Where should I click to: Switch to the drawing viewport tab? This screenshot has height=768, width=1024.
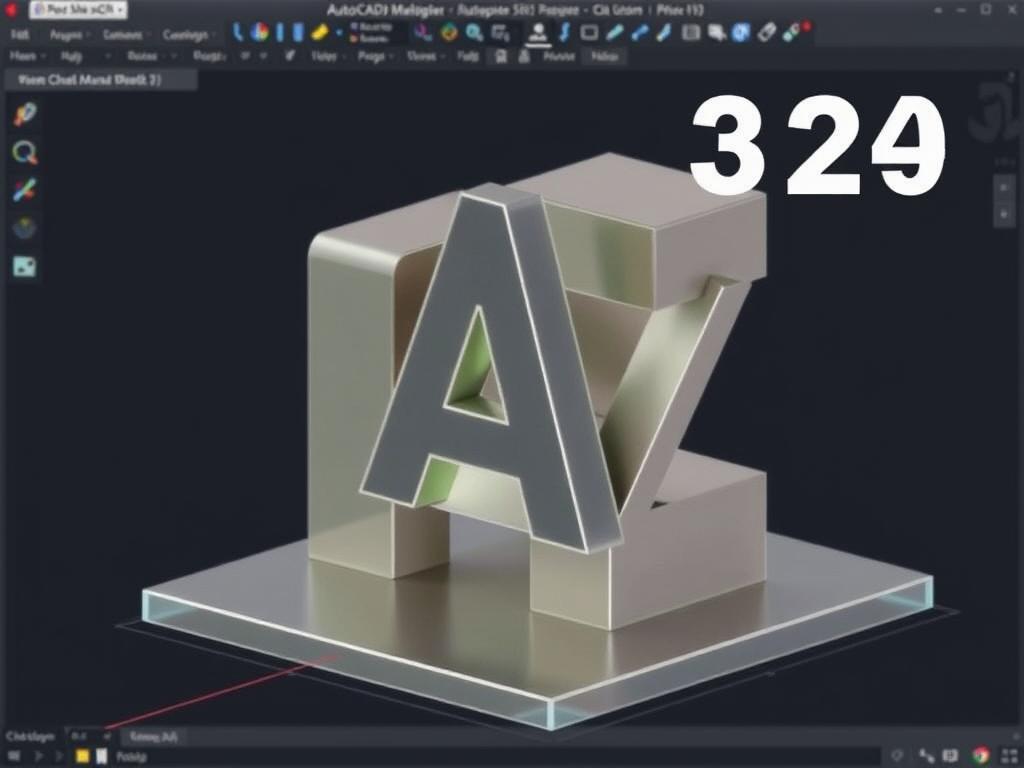pyautogui.click(x=100, y=80)
